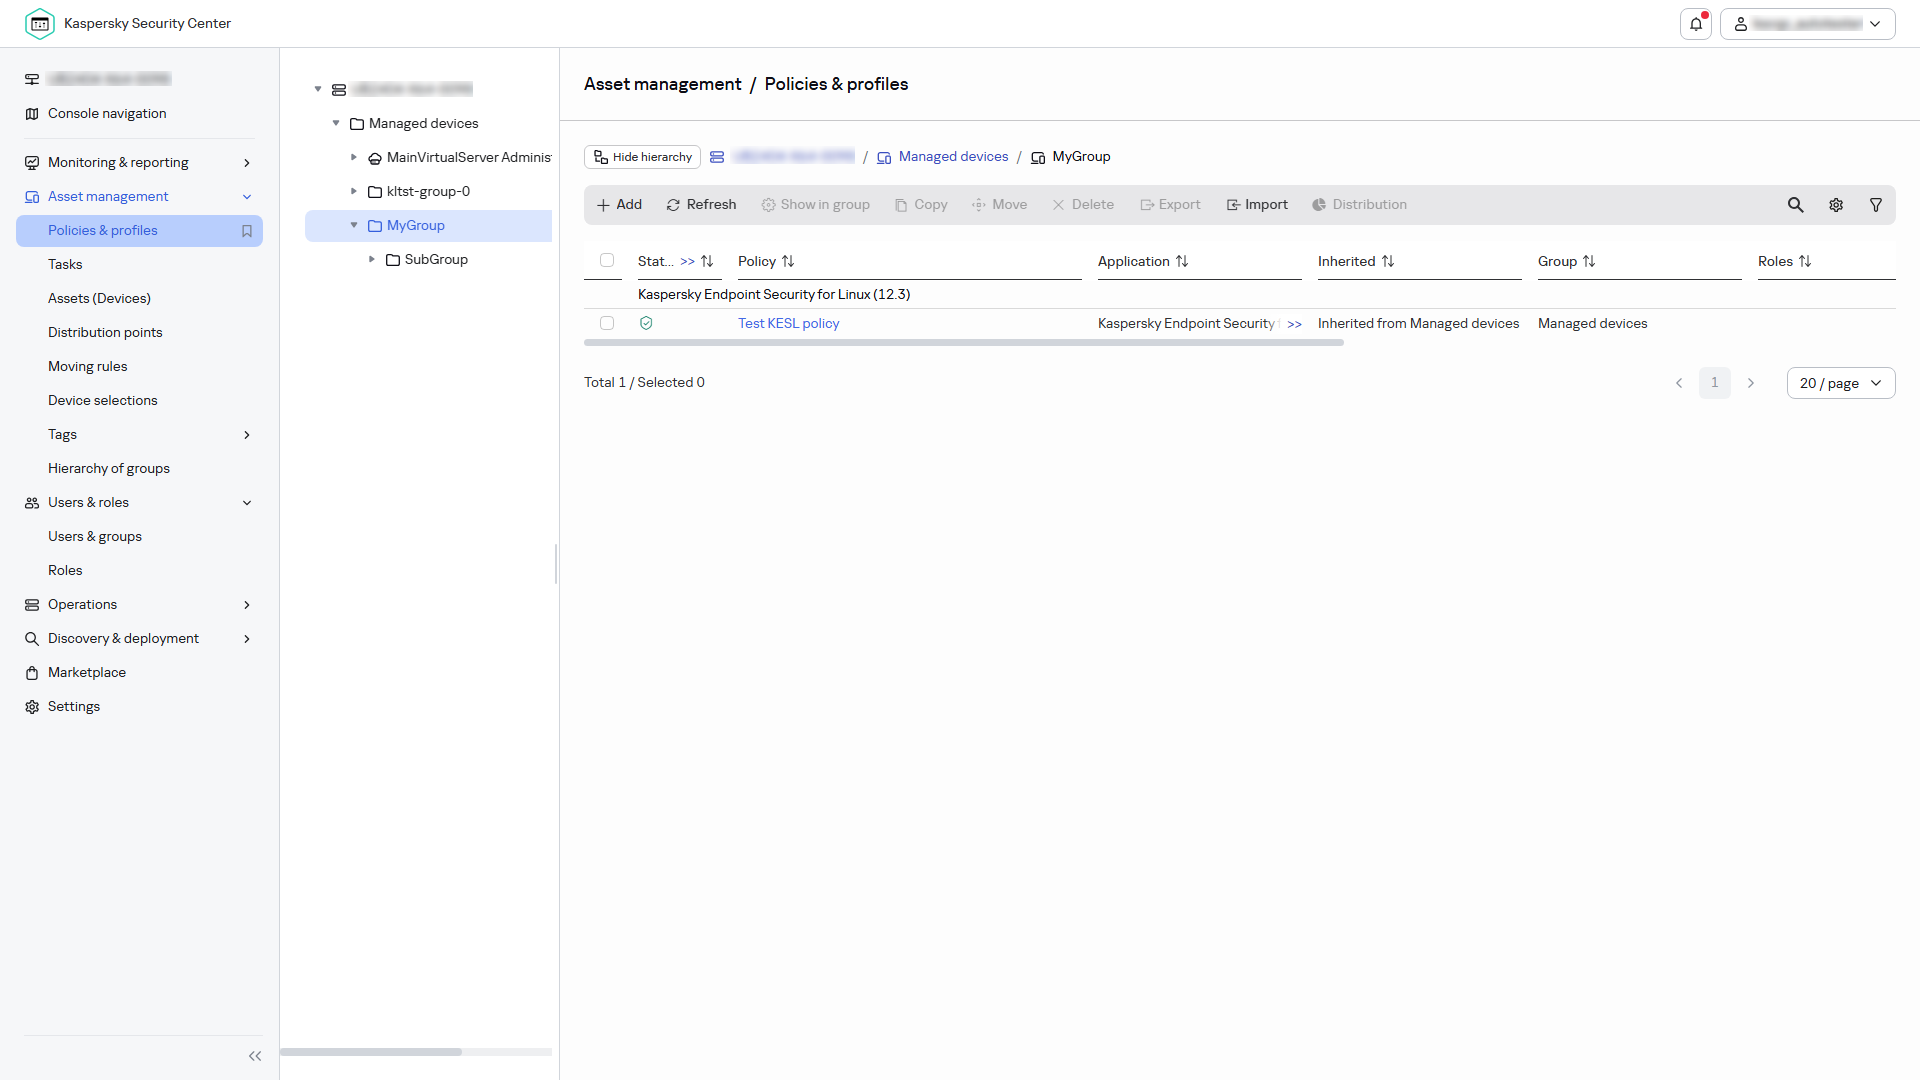
Task: Click the bookmark icon on Policies & profiles
Action: point(247,231)
